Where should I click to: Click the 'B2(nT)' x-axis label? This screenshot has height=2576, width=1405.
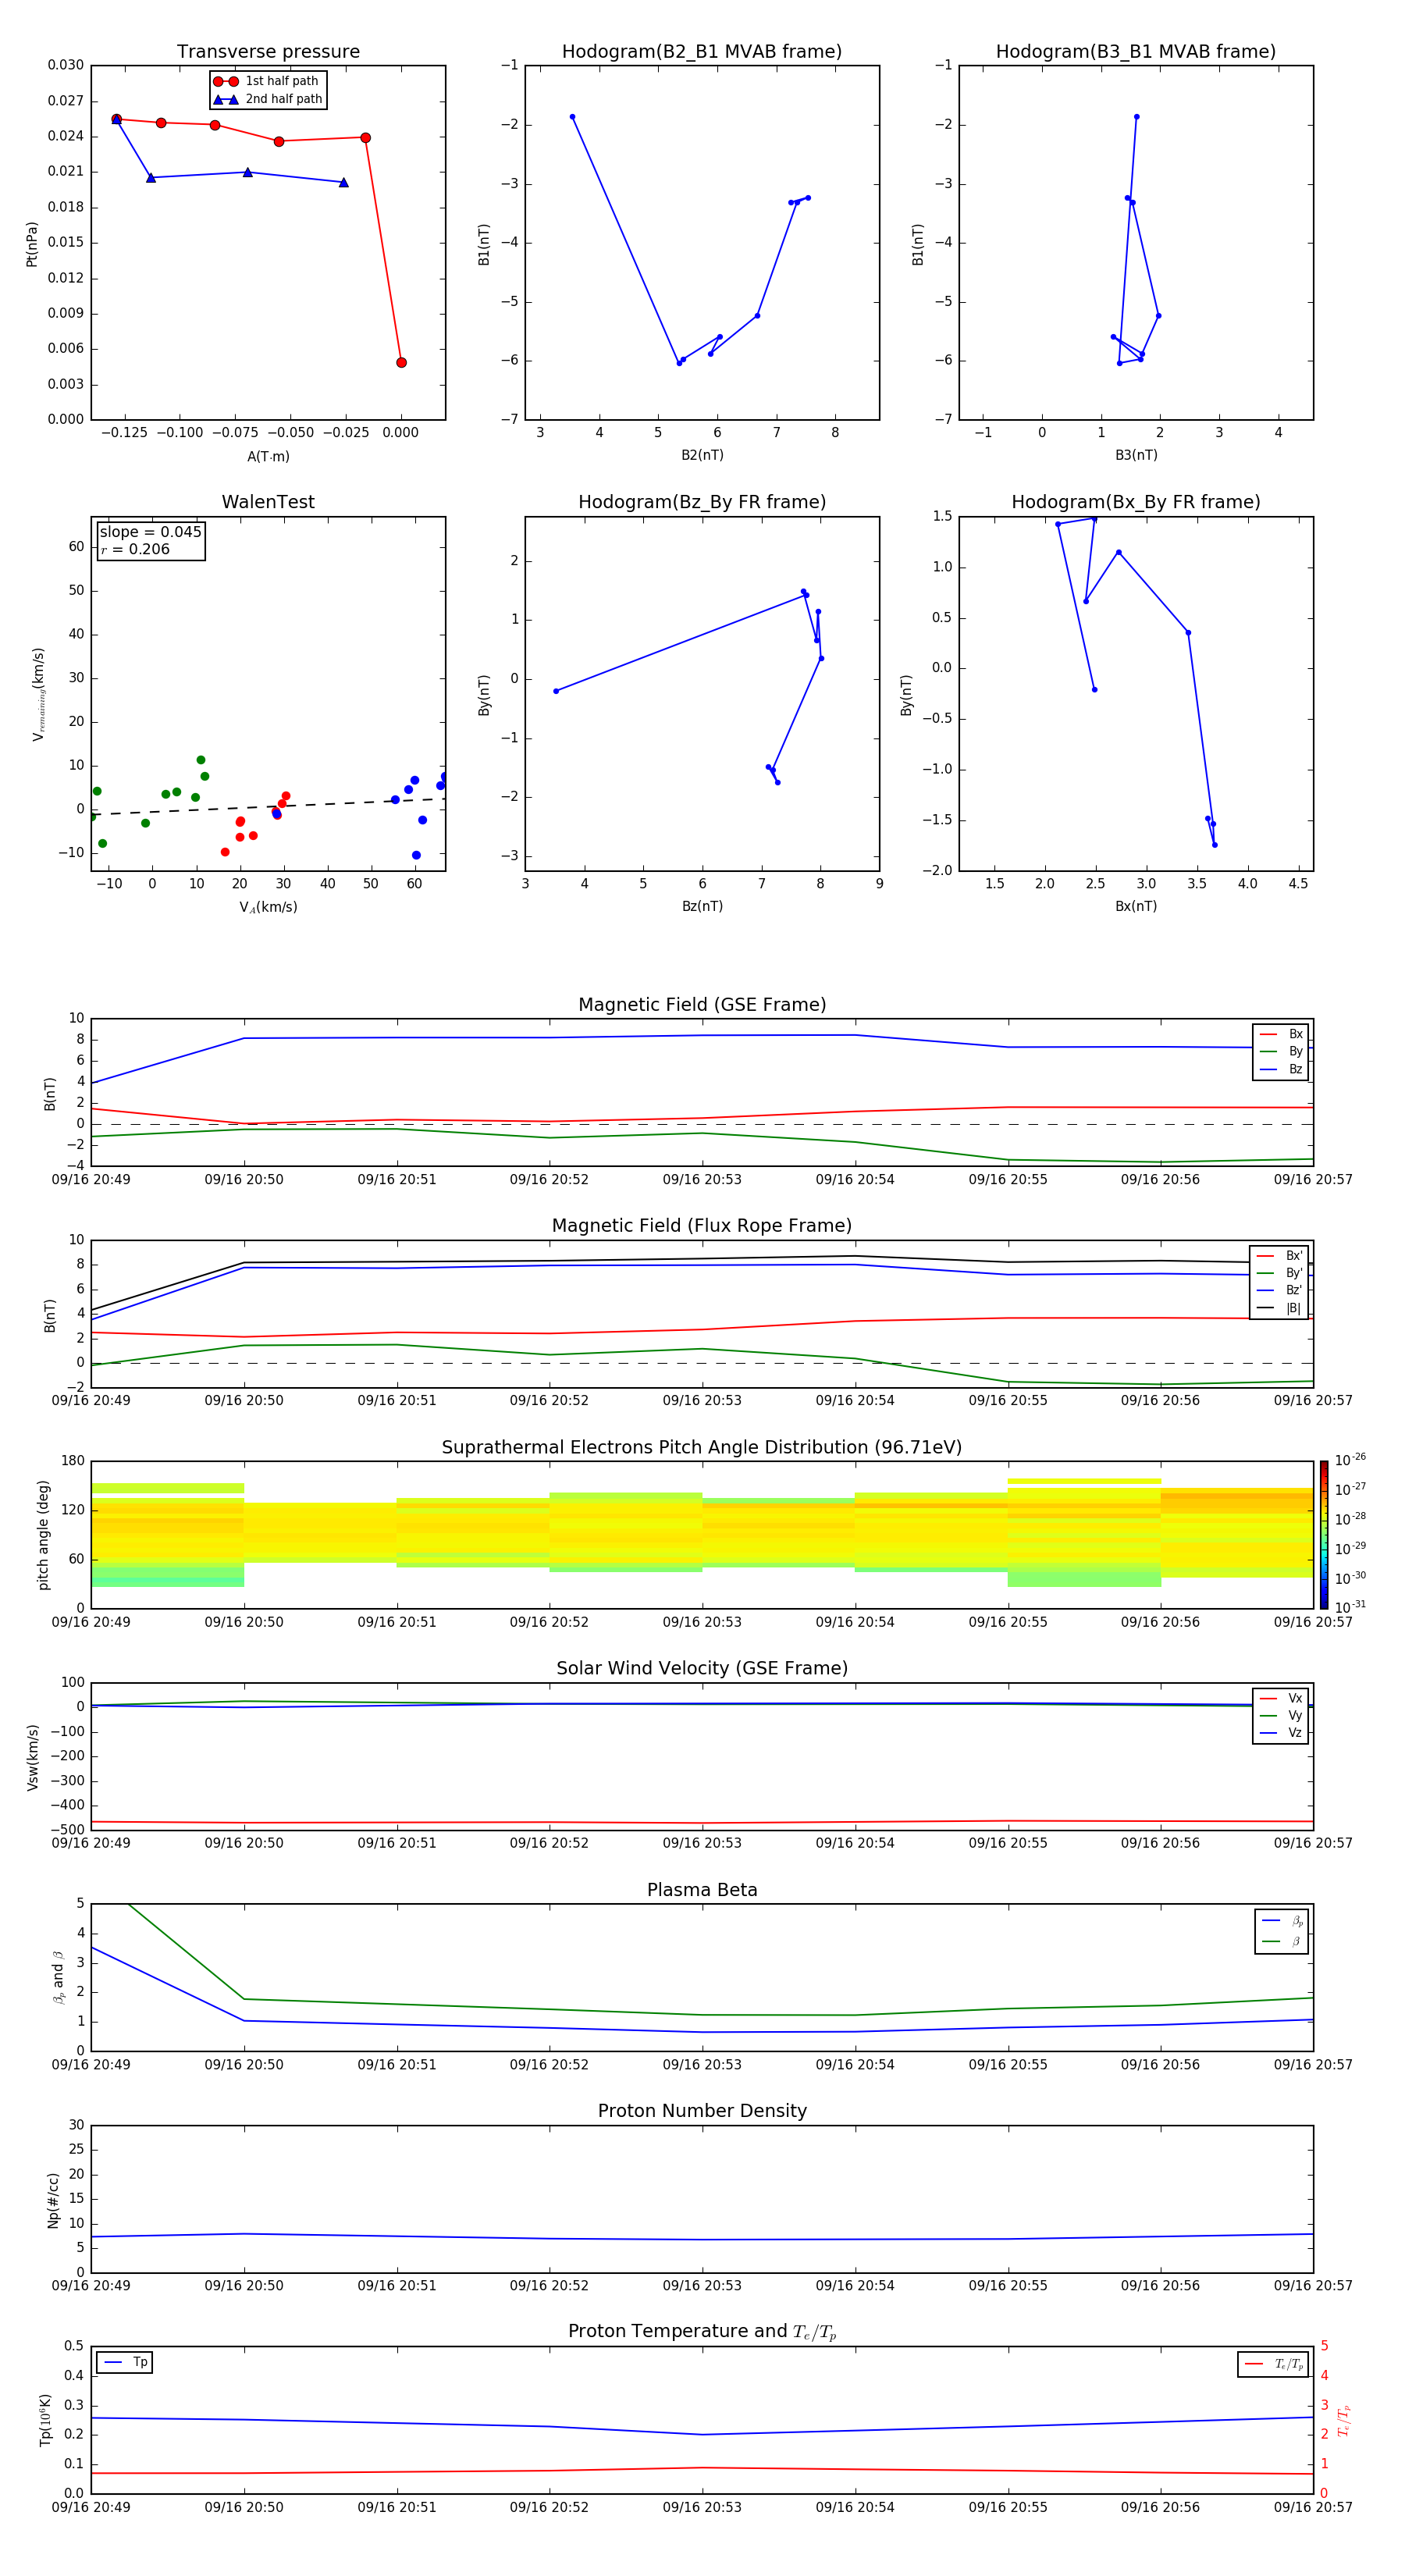pyautogui.click(x=702, y=455)
